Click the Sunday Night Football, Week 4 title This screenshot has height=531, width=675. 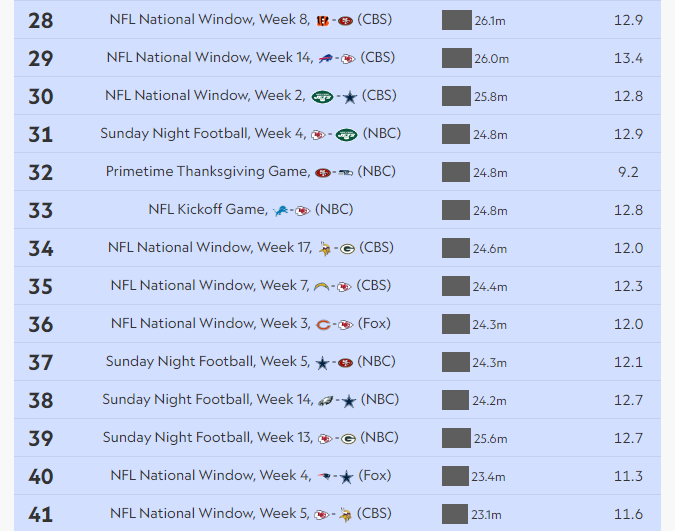click(203, 134)
